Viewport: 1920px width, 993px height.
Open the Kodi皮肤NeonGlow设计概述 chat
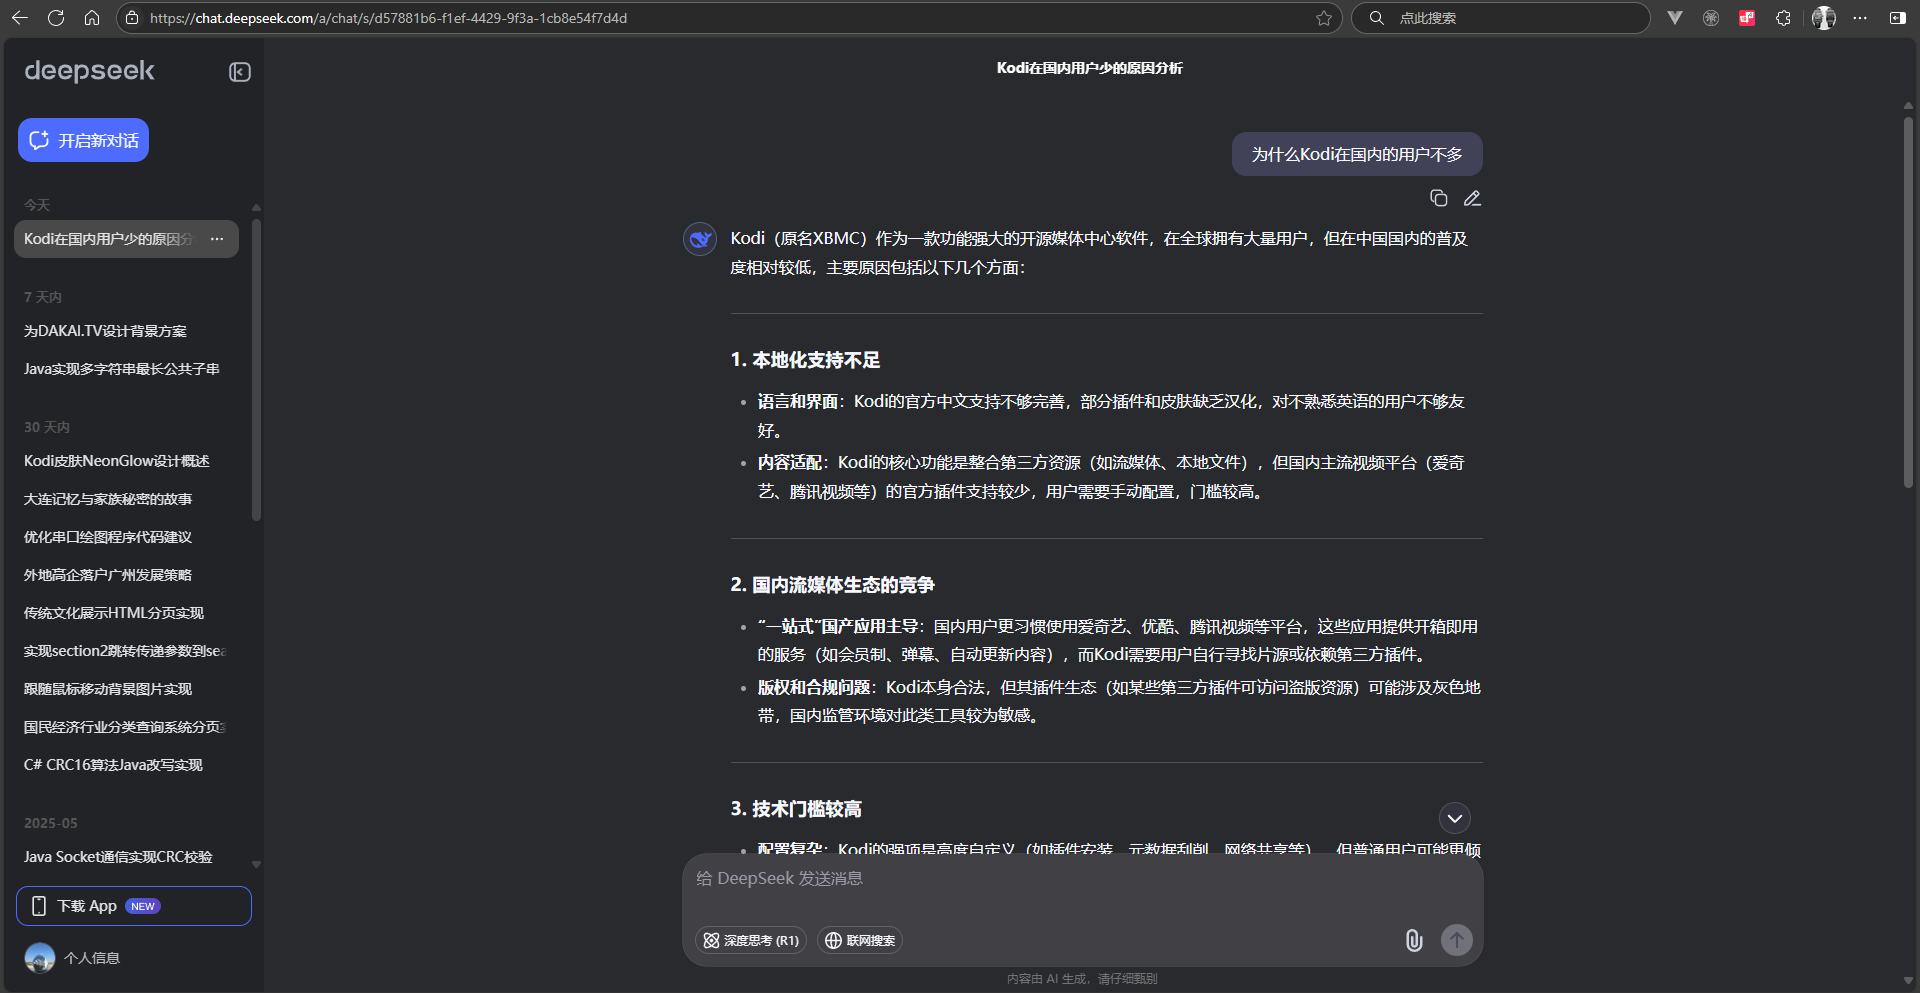click(x=117, y=461)
